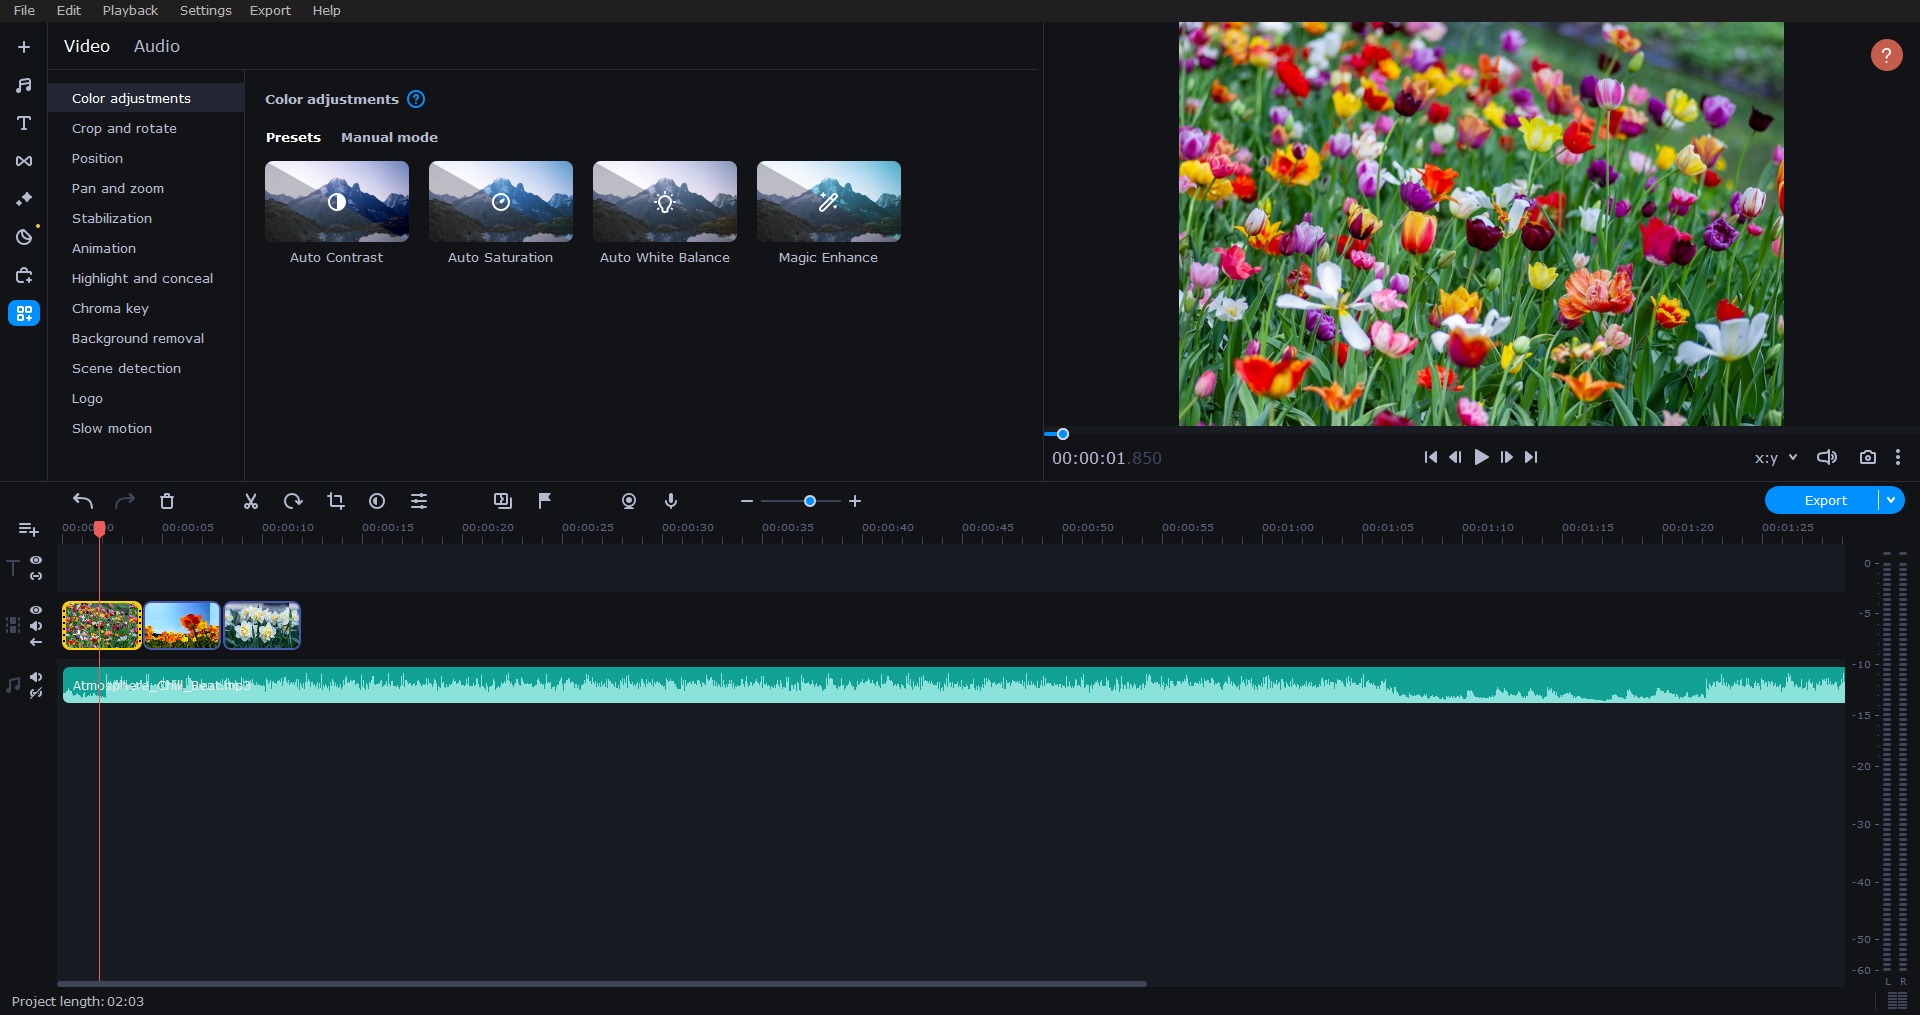Open the Playback menu
The width and height of the screenshot is (1920, 1015).
tap(130, 10)
